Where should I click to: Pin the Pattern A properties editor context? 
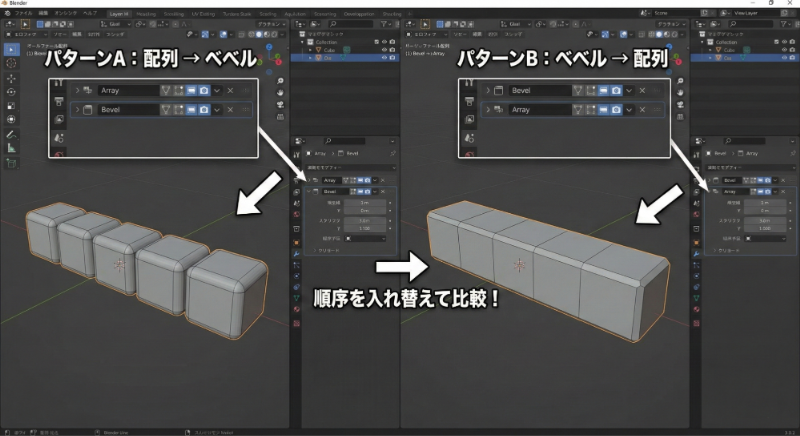coord(392,153)
